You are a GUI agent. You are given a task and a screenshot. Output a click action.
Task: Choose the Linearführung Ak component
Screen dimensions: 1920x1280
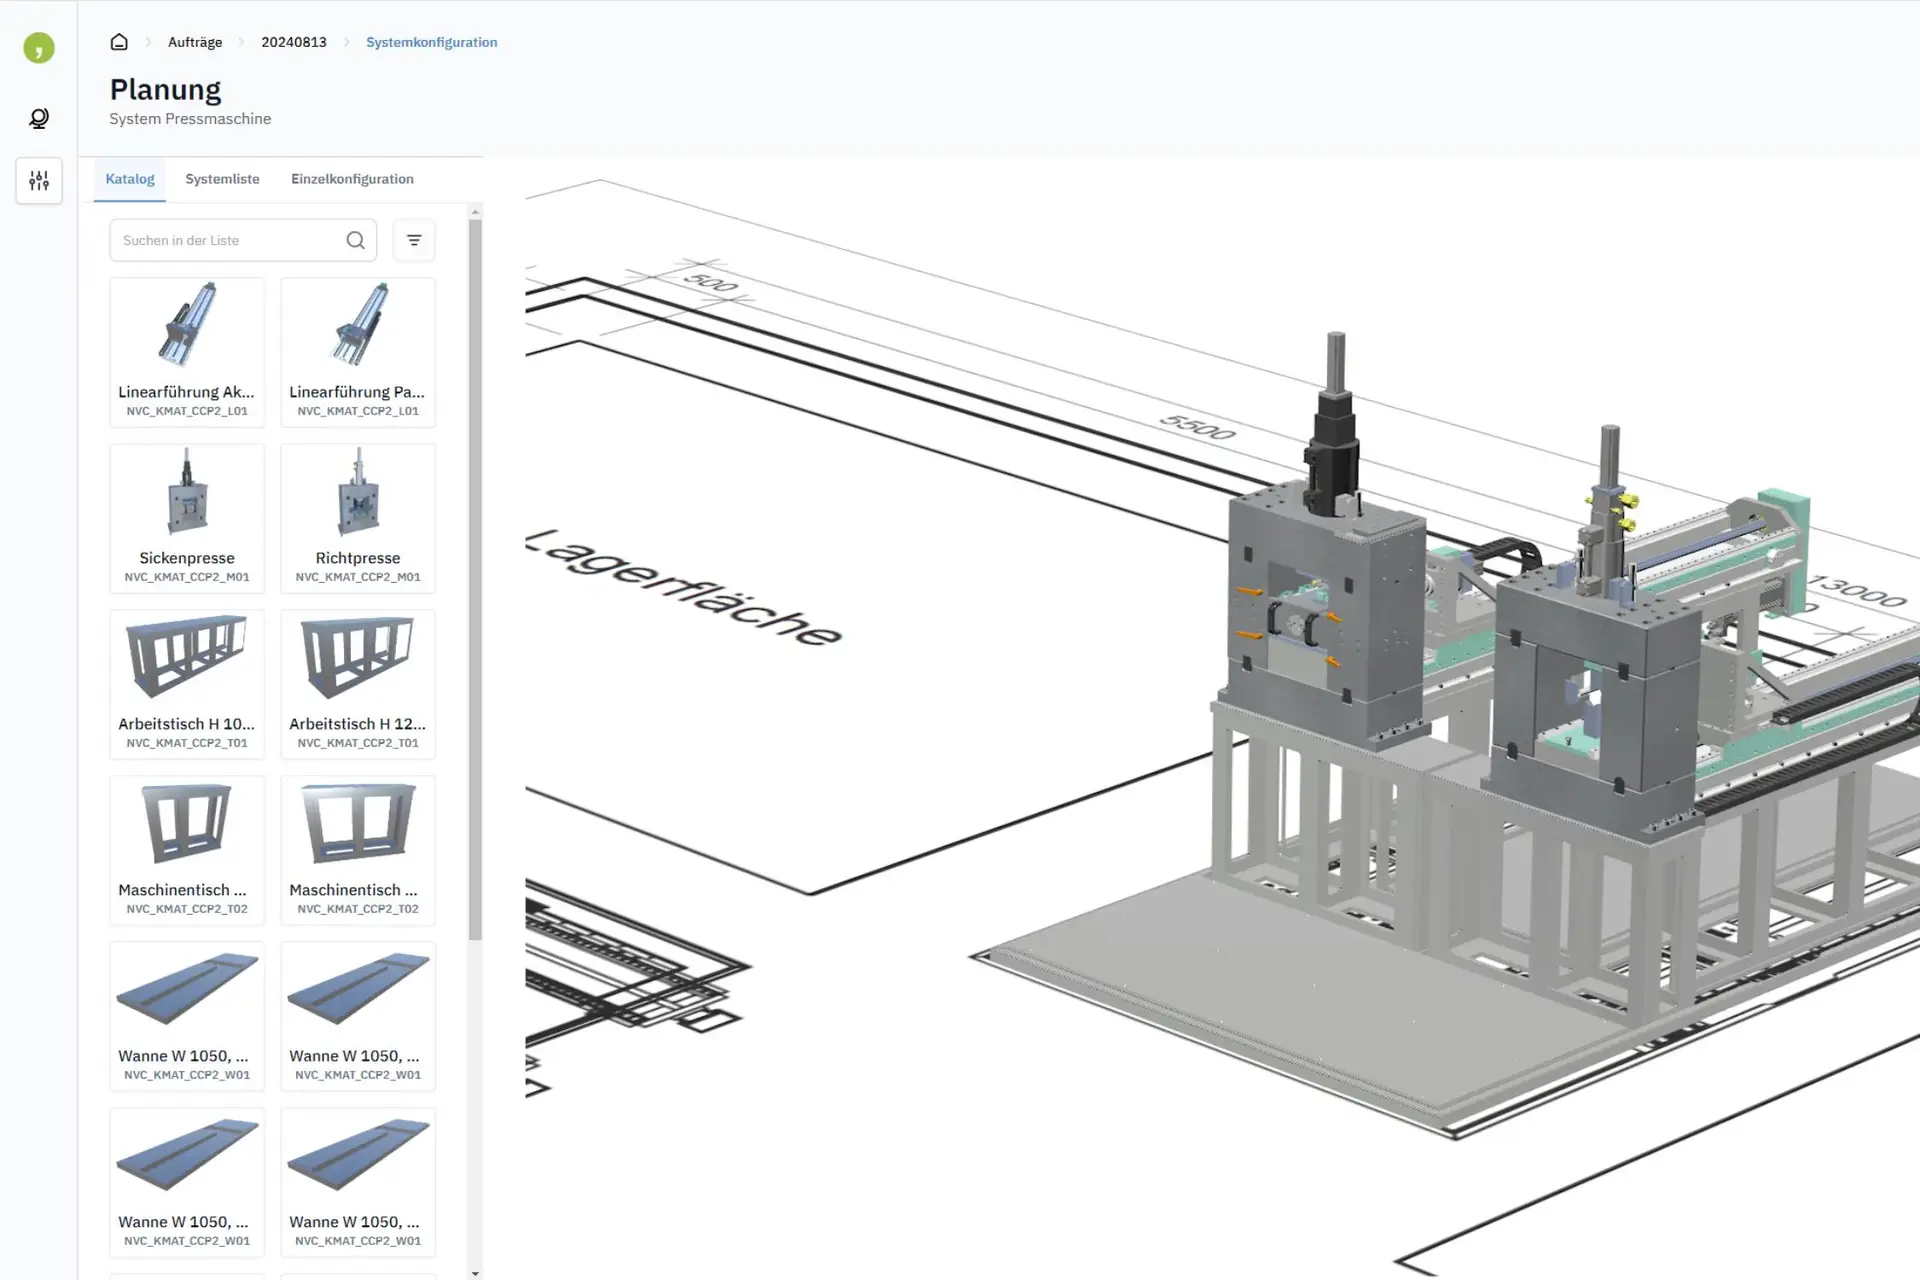186,352
